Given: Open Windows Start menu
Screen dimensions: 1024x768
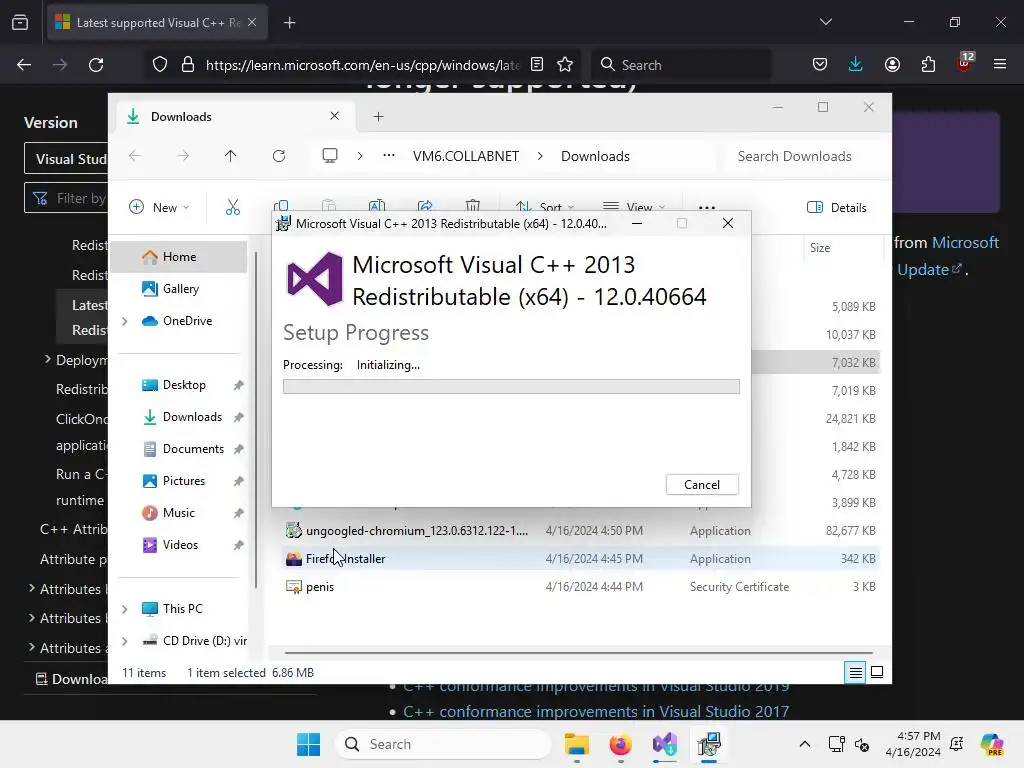Looking at the screenshot, I should 308,744.
